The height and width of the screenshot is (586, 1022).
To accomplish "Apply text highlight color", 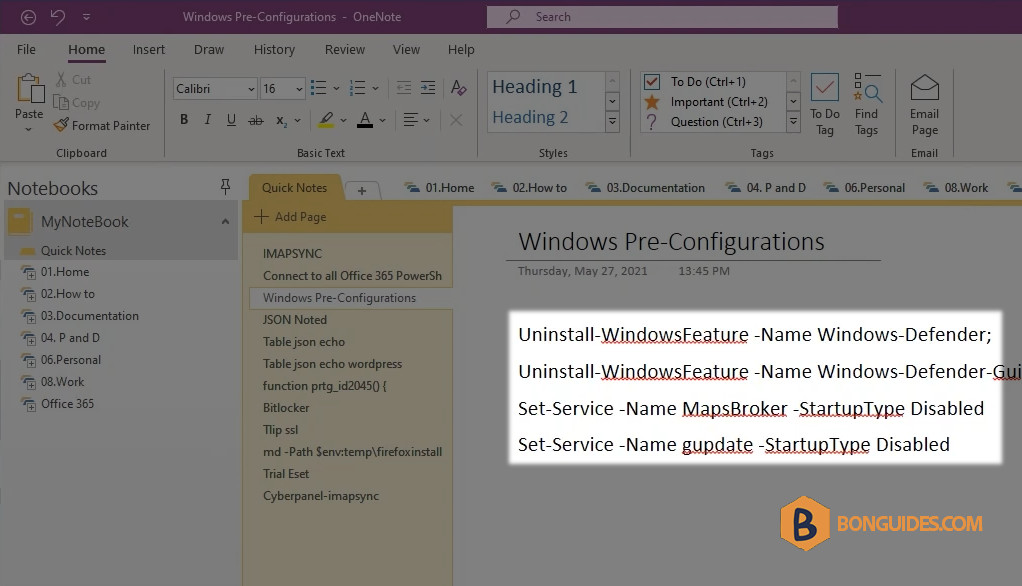I will click(326, 120).
